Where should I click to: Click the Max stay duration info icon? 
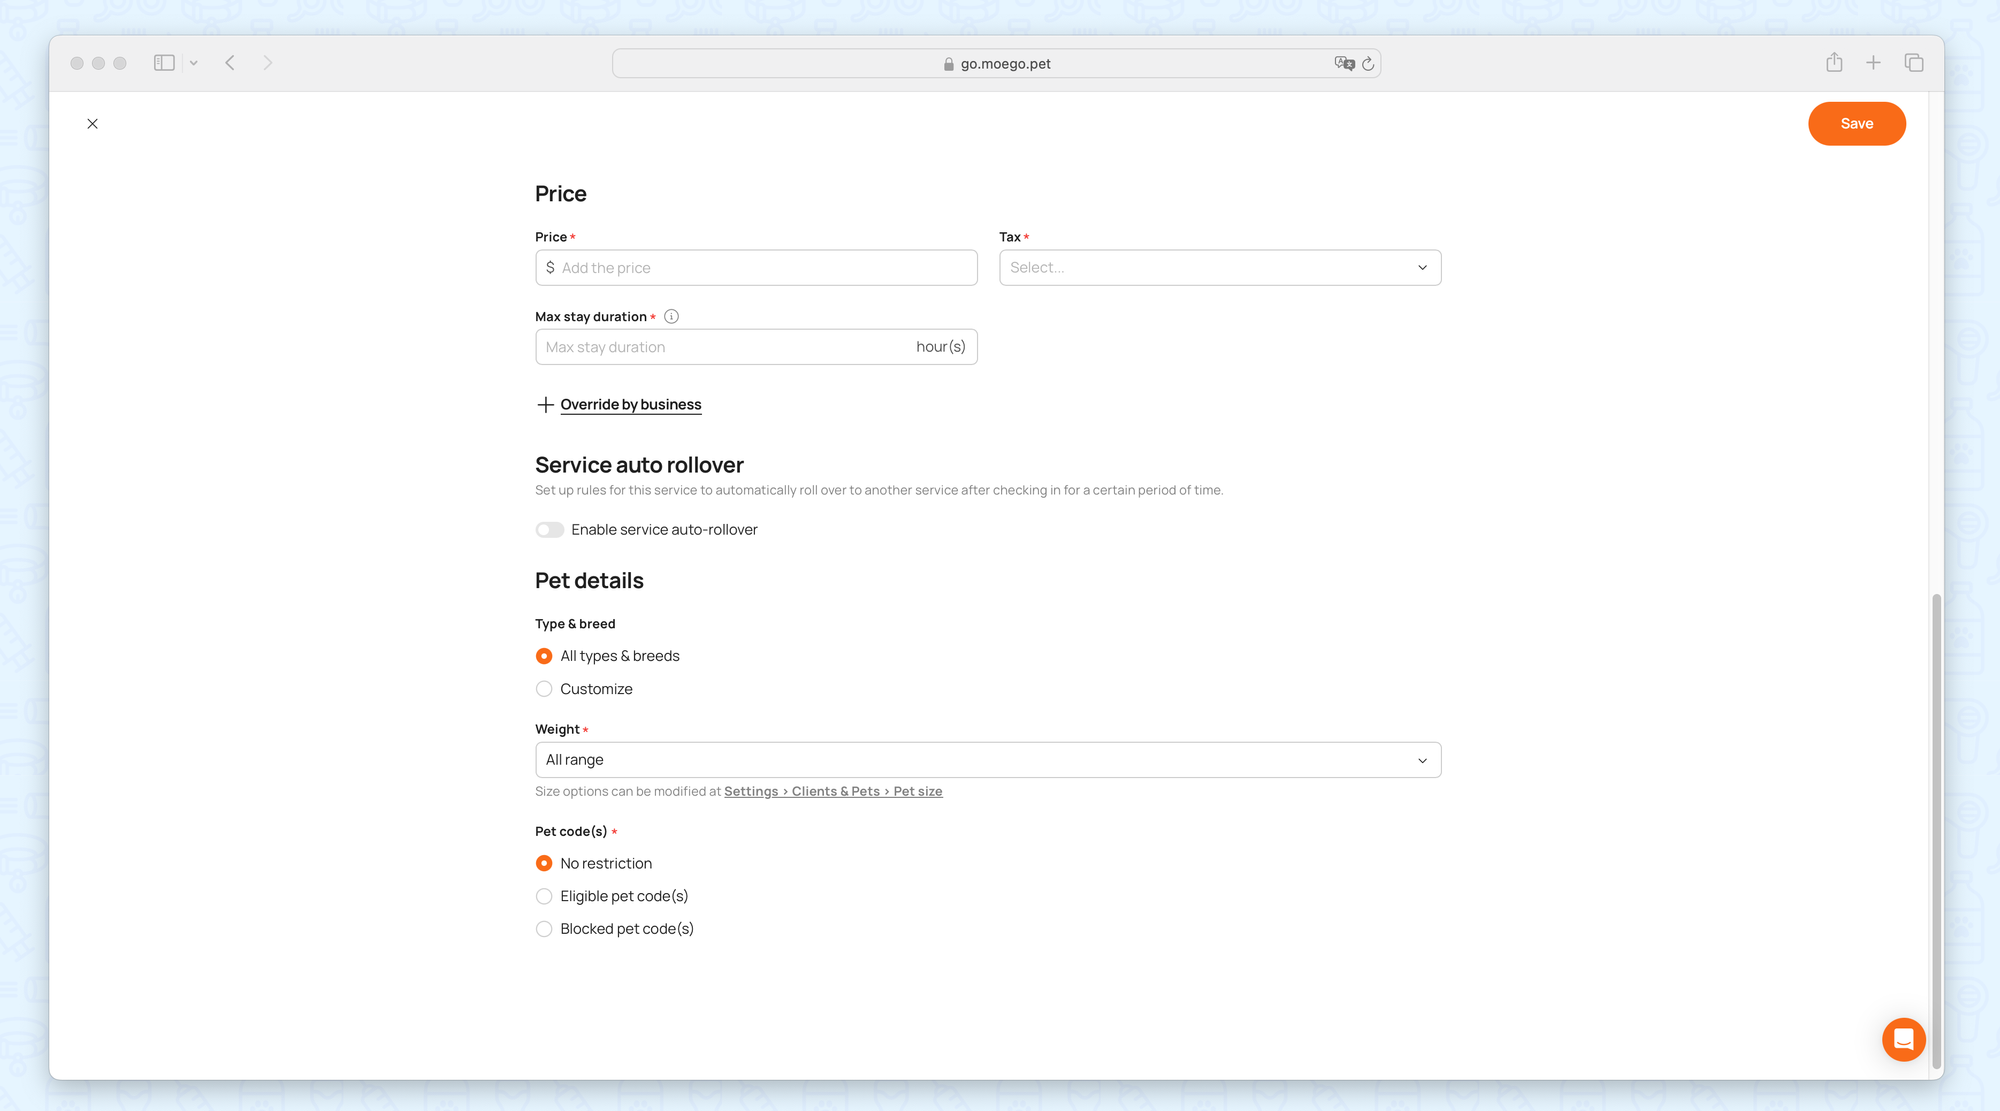click(671, 317)
